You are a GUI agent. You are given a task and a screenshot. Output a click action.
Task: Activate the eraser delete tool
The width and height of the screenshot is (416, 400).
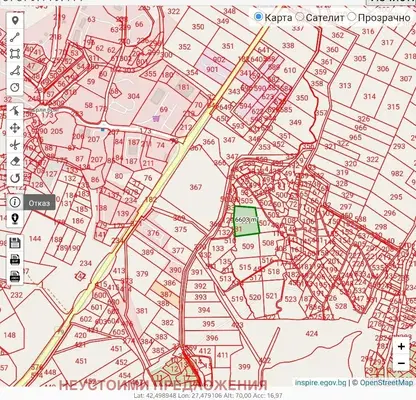[x=15, y=161]
